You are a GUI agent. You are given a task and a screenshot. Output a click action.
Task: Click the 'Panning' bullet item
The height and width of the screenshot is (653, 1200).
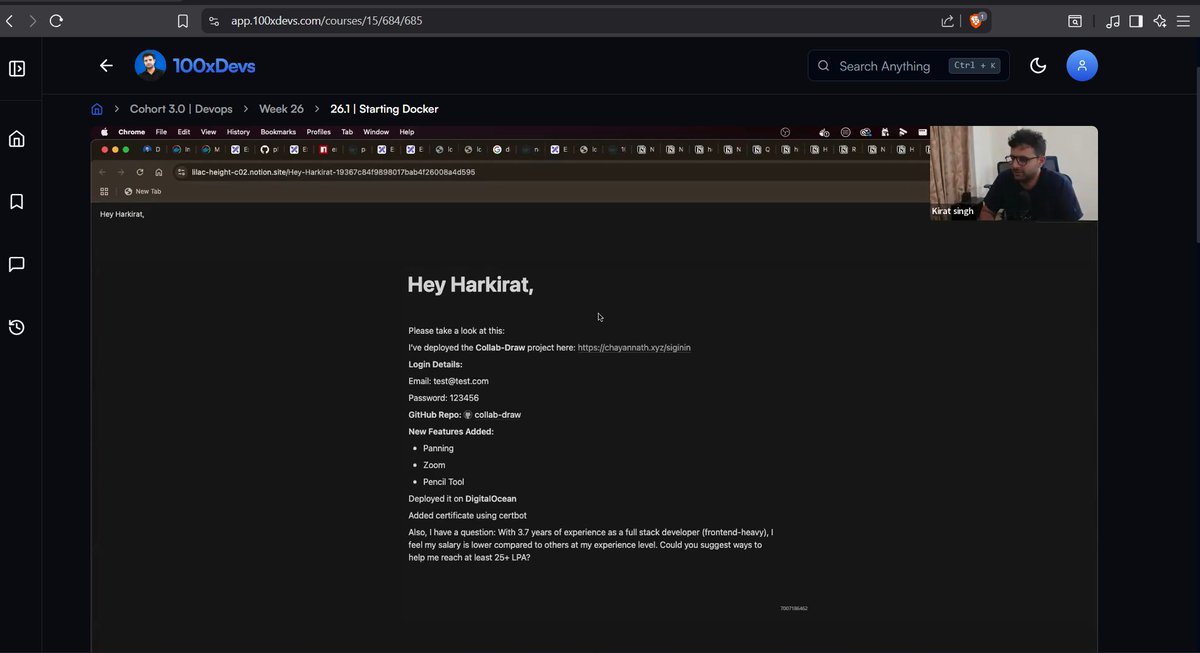[438, 448]
